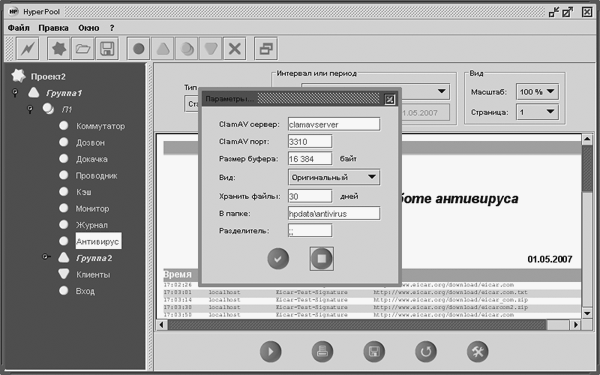Viewport: 600px width, 375px height.
Task: Click the lightning bolt connect icon
Action: [28, 49]
